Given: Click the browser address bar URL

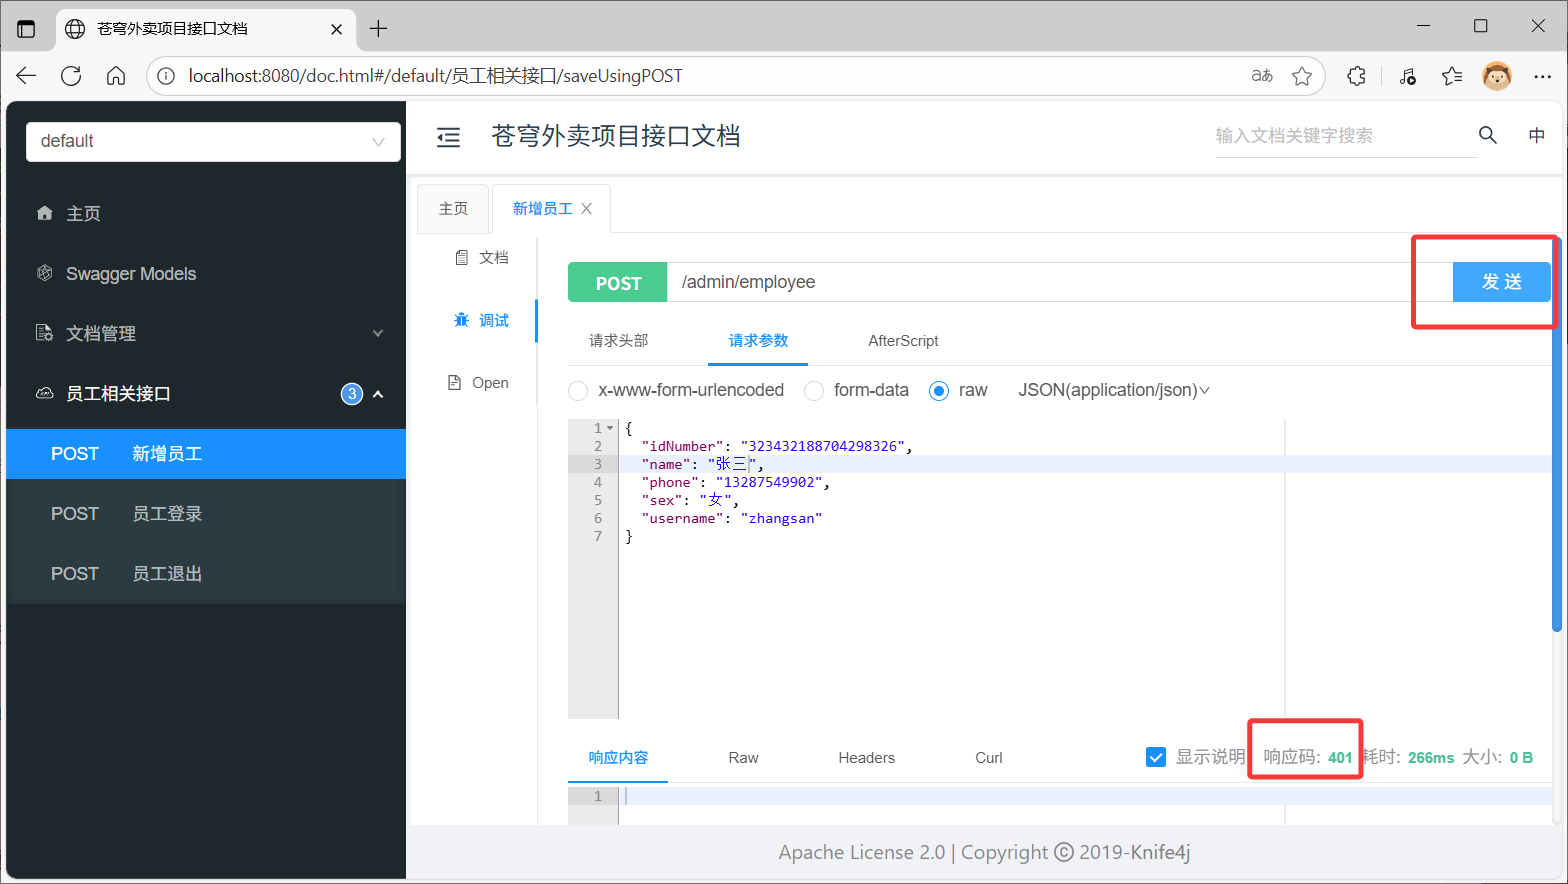Looking at the screenshot, I should [x=436, y=76].
